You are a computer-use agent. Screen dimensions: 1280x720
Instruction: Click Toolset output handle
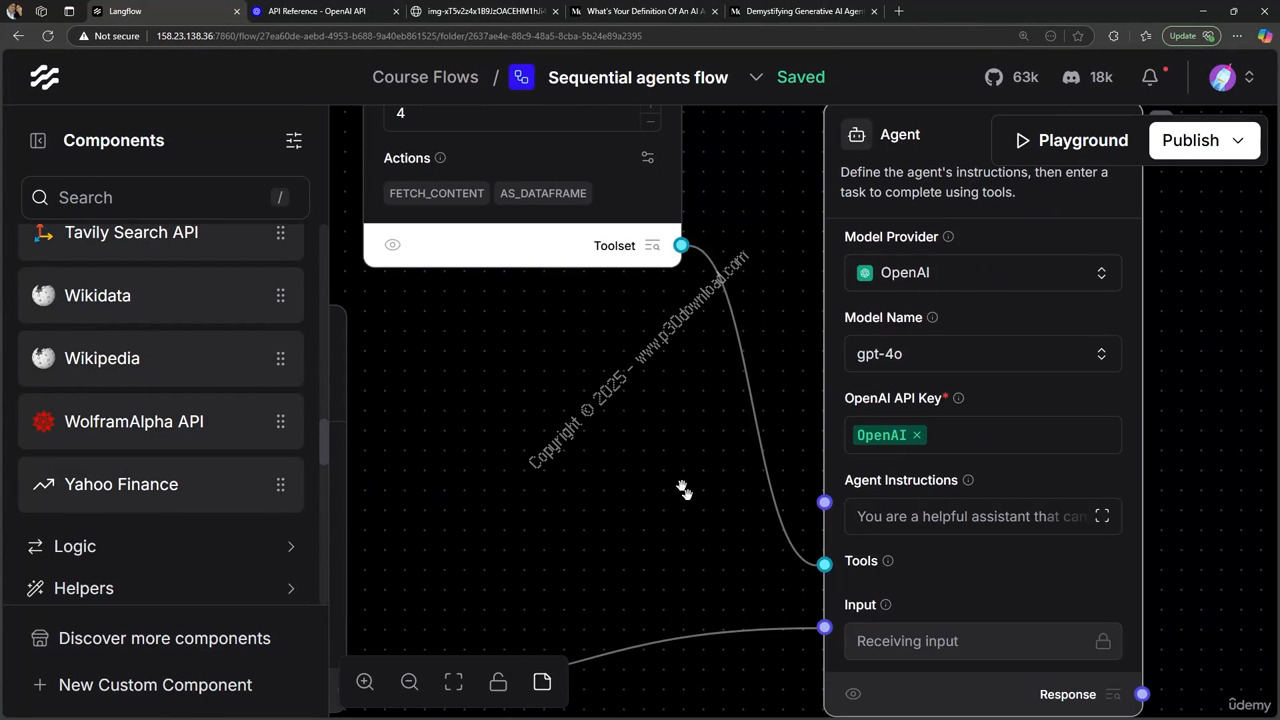click(681, 245)
